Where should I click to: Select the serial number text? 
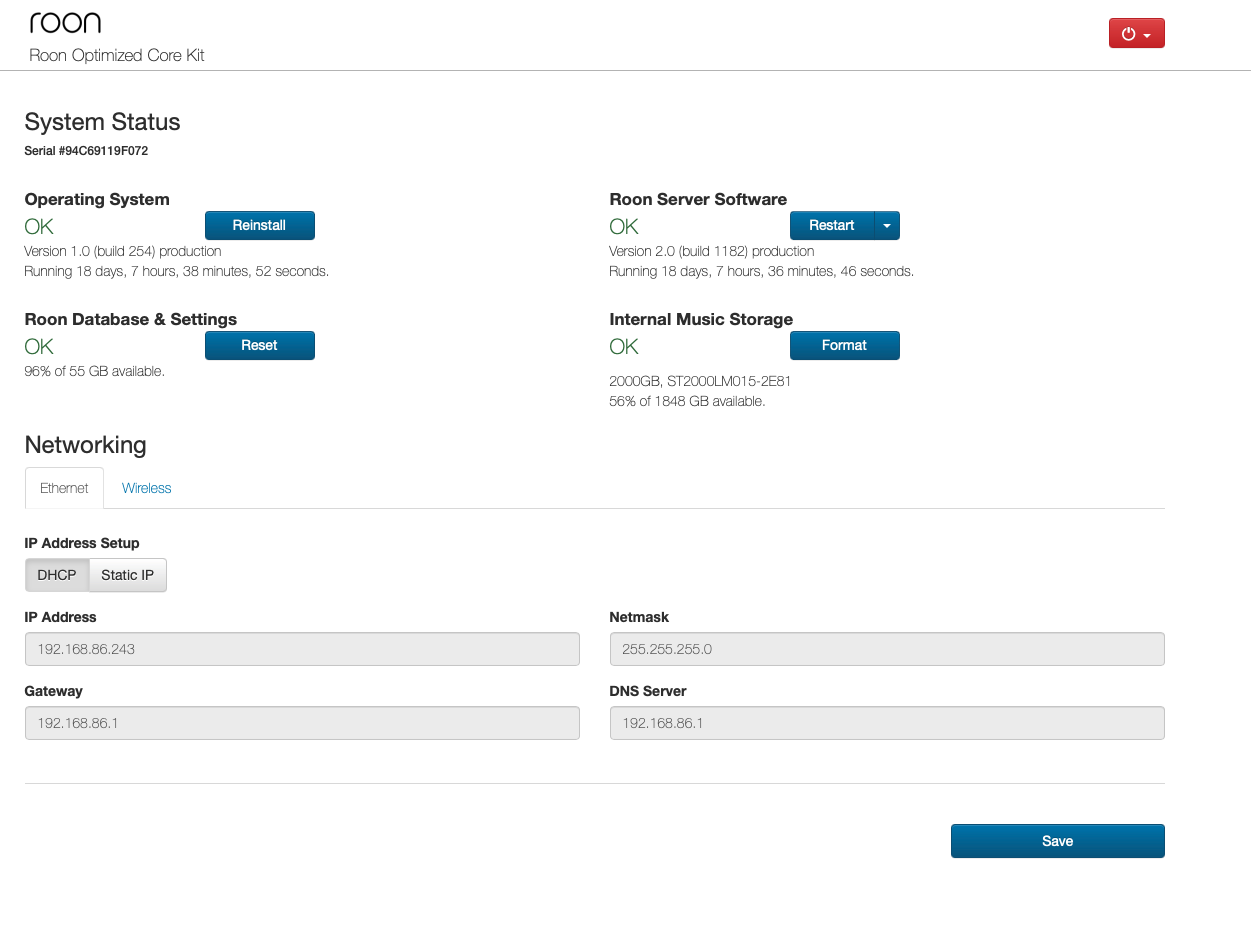tap(86, 151)
